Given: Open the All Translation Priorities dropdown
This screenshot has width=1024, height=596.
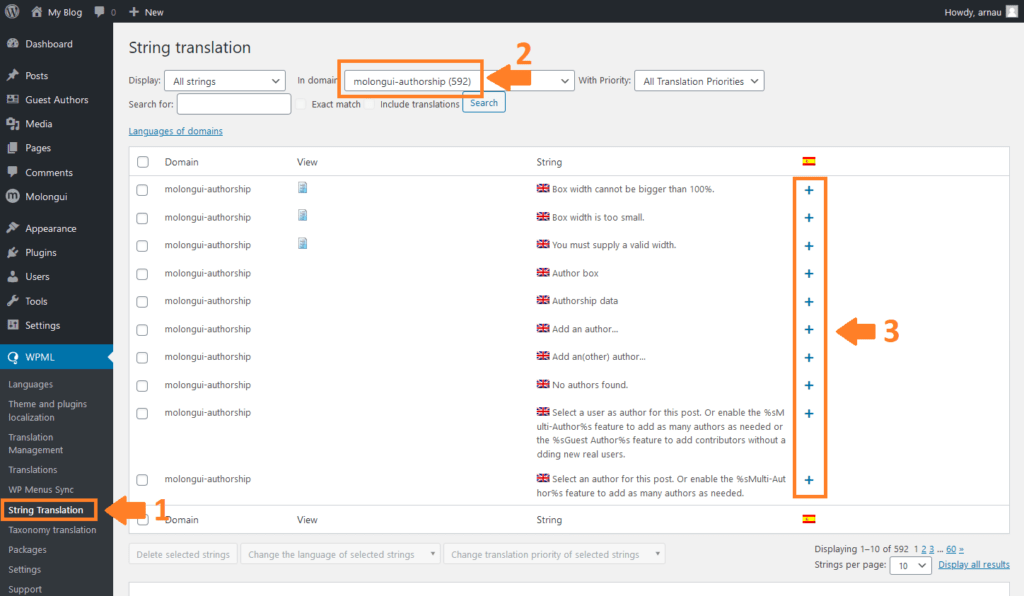Looking at the screenshot, I should [699, 81].
